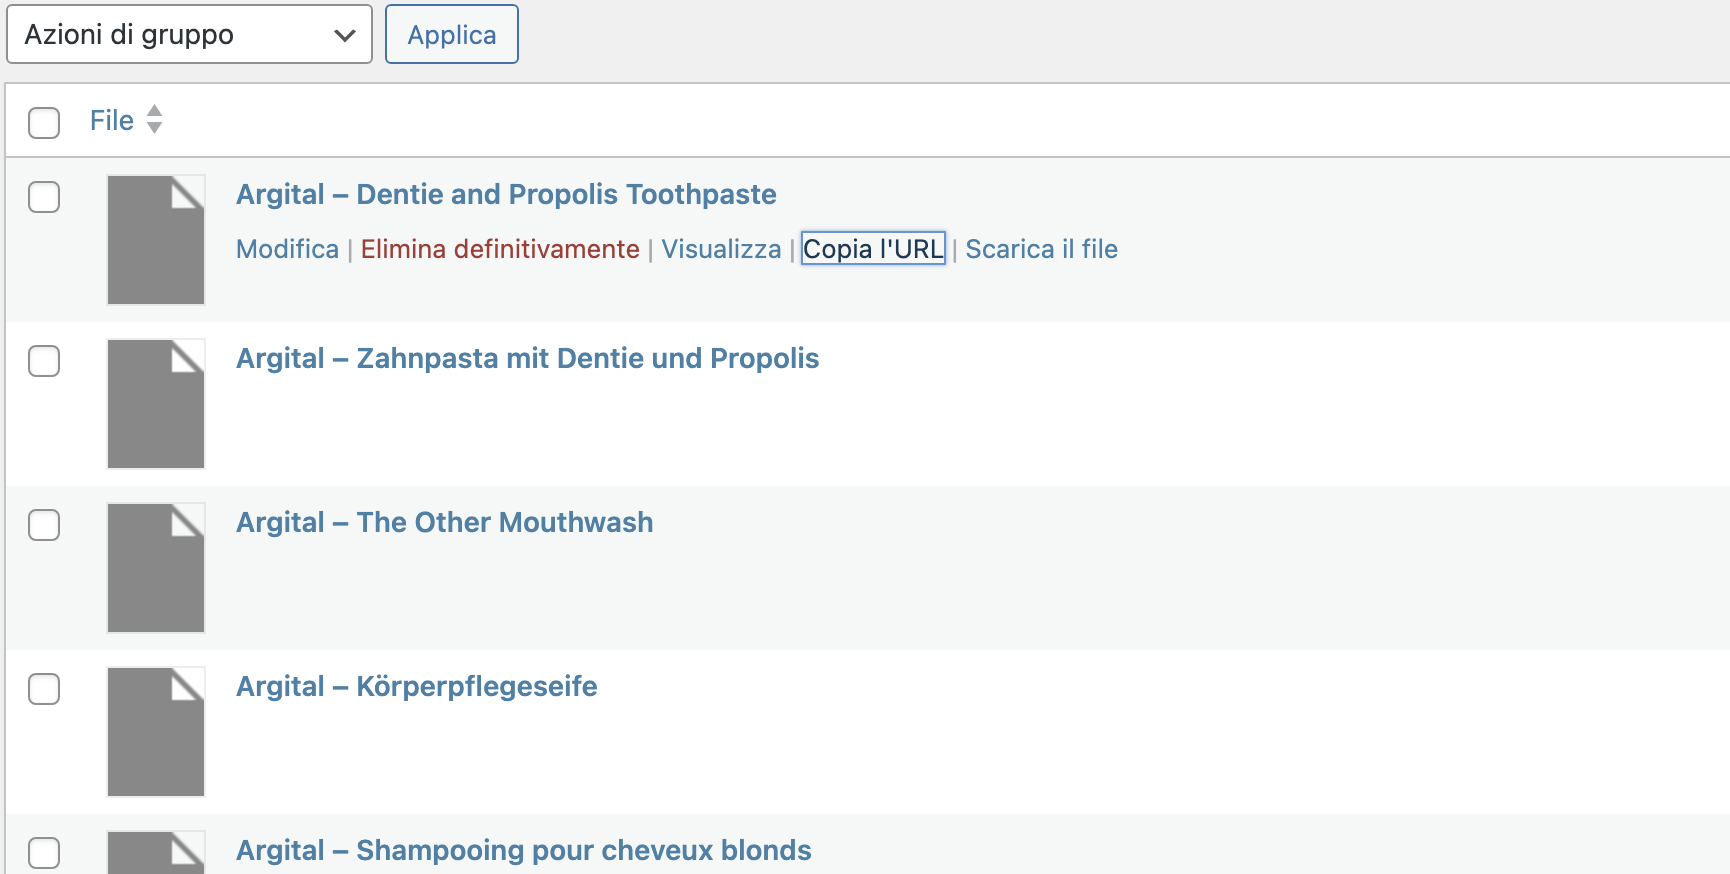This screenshot has width=1730, height=874.
Task: Click the File column sort arrows
Action: pyautogui.click(x=154, y=120)
